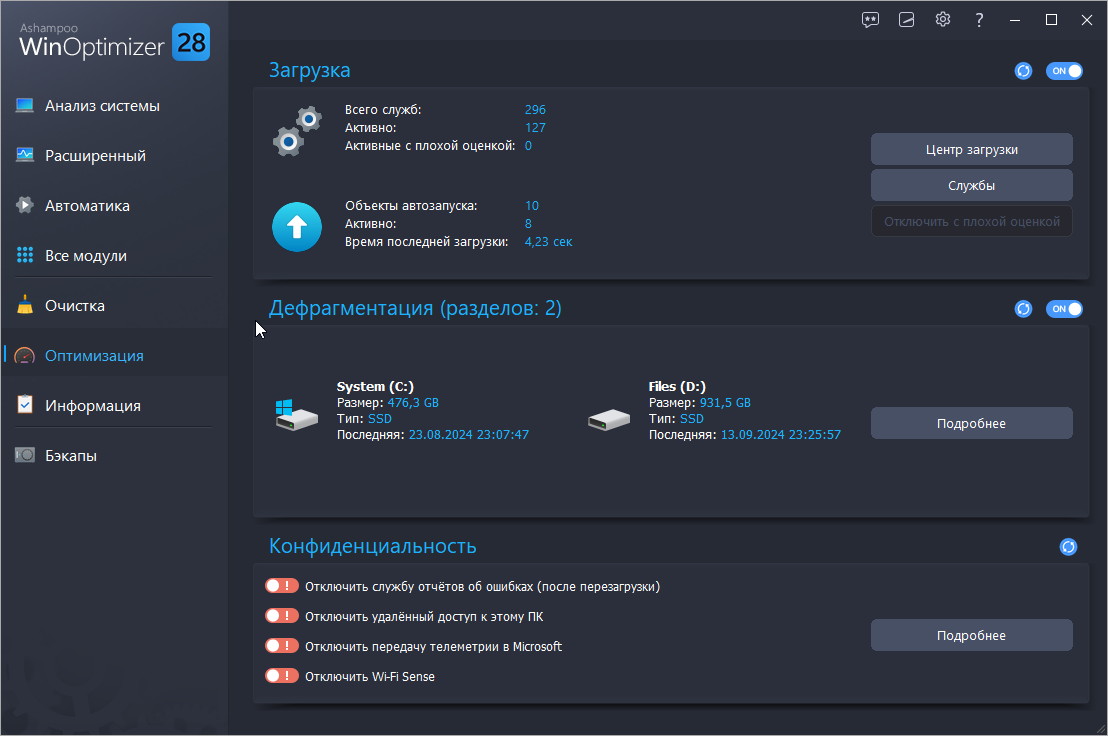1108x736 pixels.
Task: Toggle the Загрузка ON switch
Action: point(1064,71)
